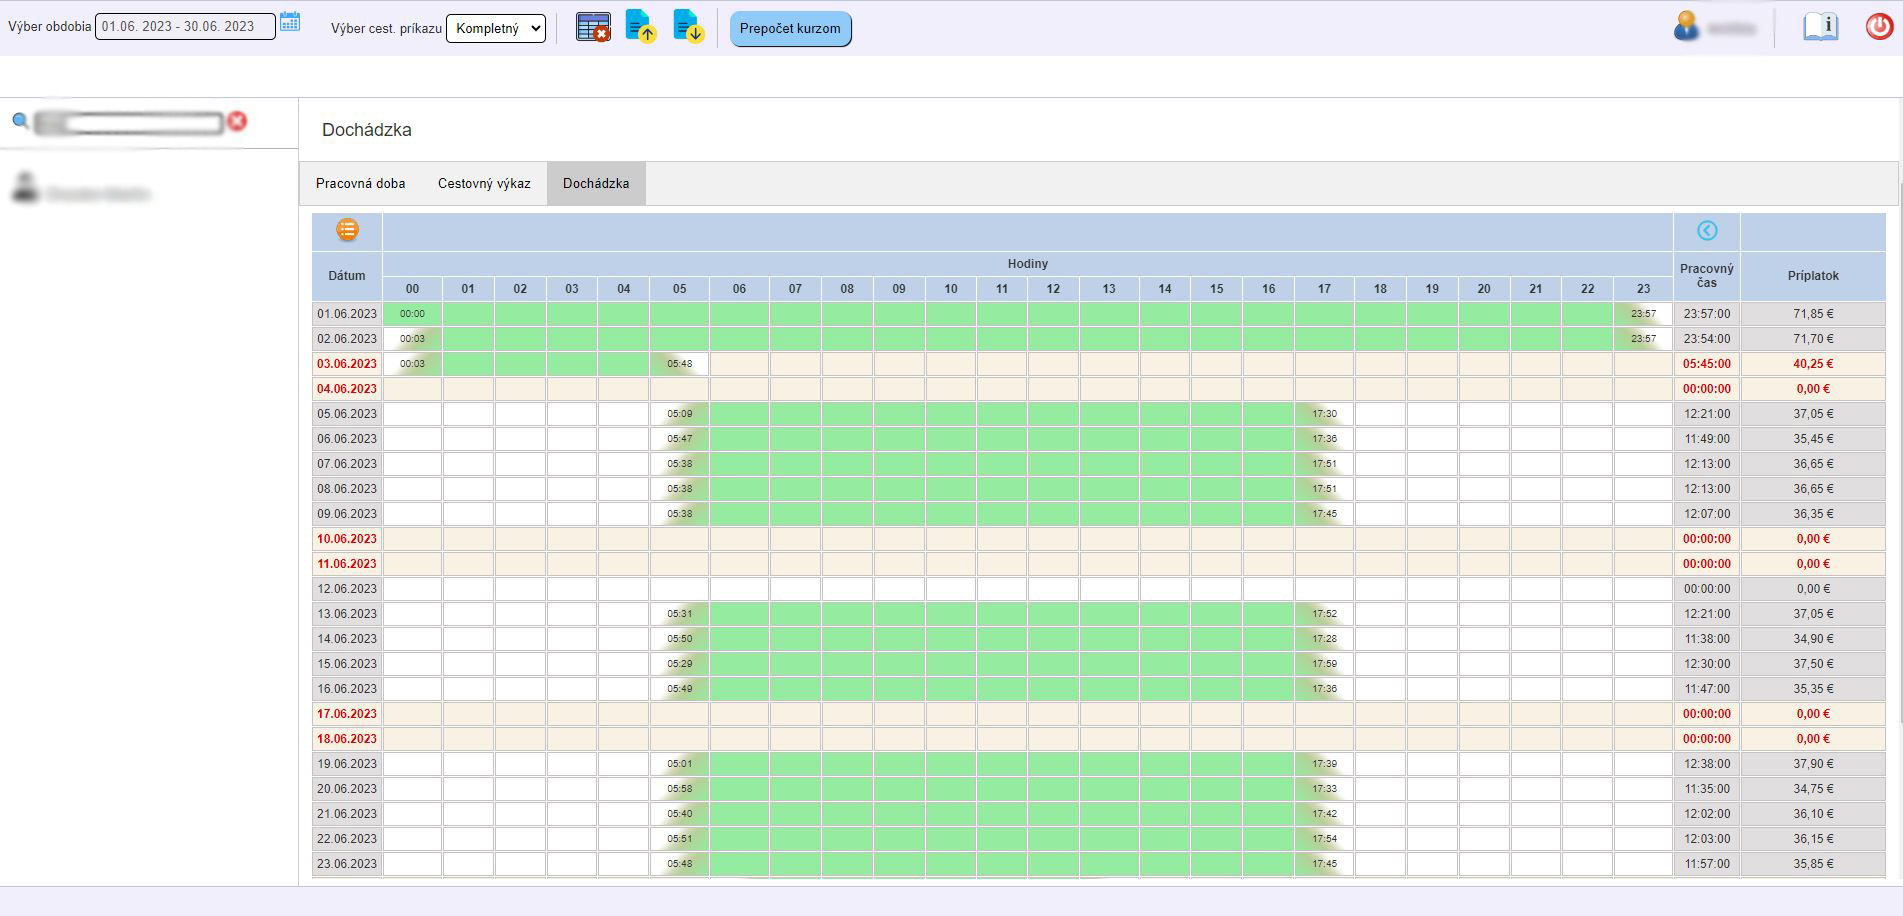The height and width of the screenshot is (916, 1903).
Task: Select the 01.06.2023 date row
Action: pos(347,314)
